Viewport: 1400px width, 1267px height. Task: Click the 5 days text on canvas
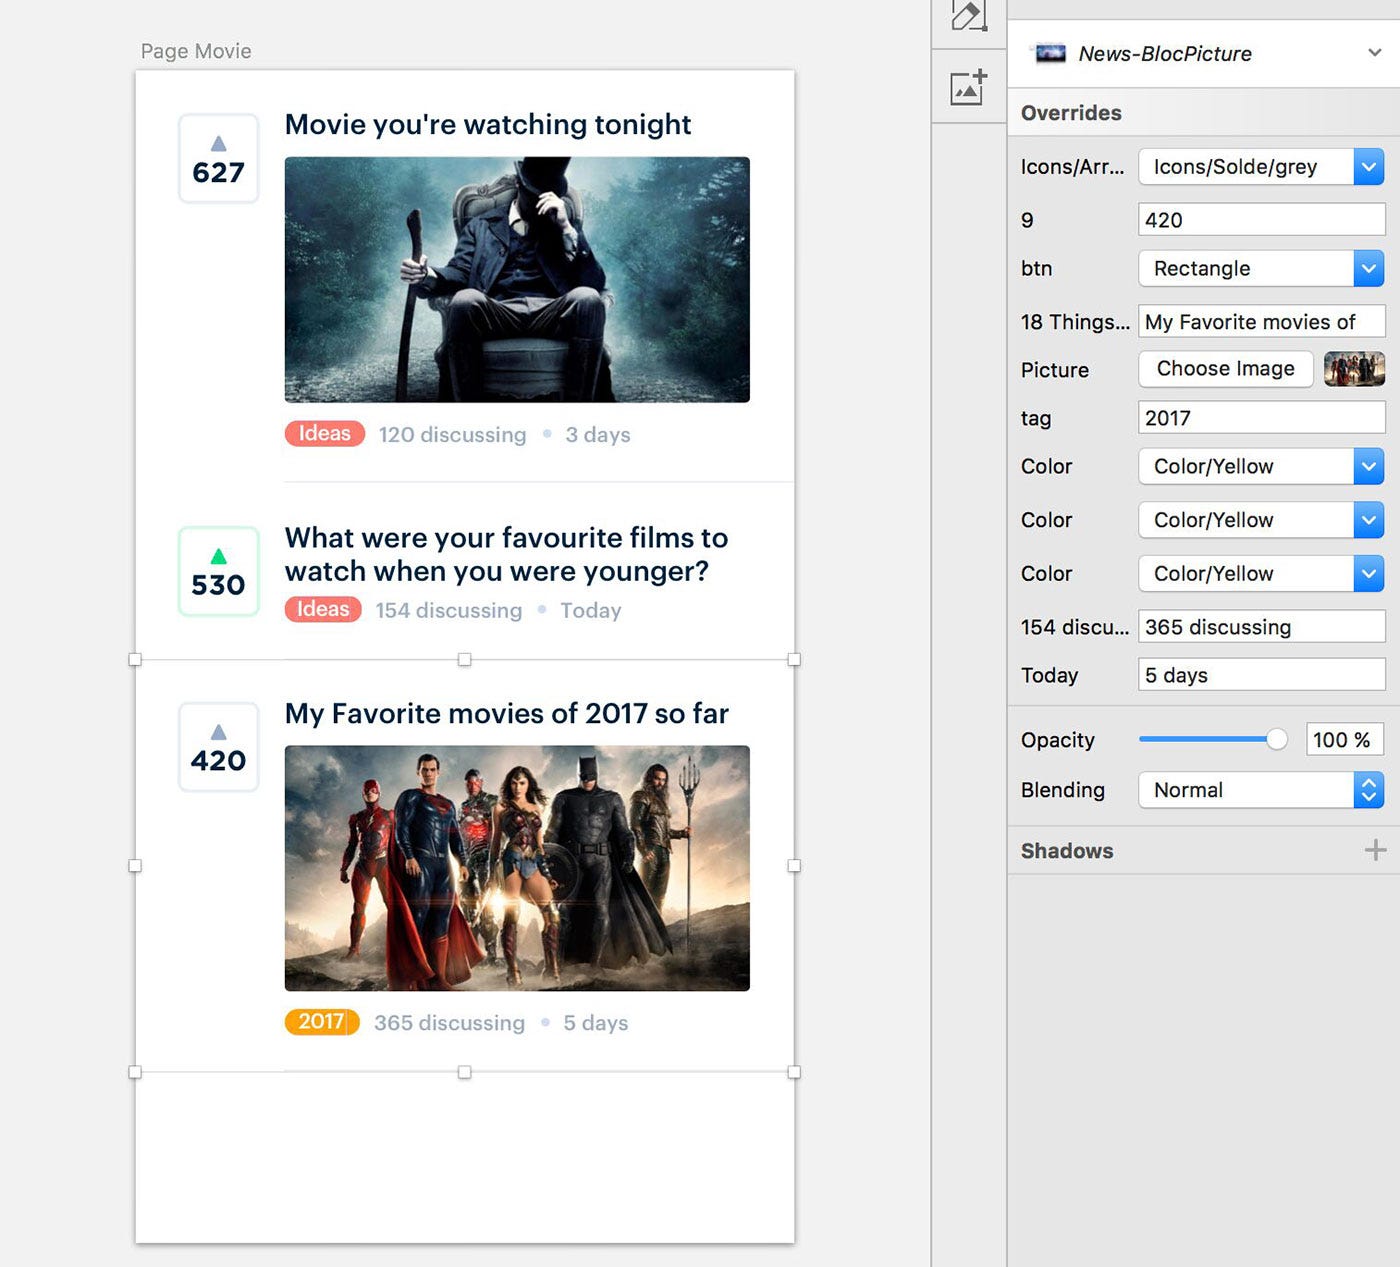596,1023
